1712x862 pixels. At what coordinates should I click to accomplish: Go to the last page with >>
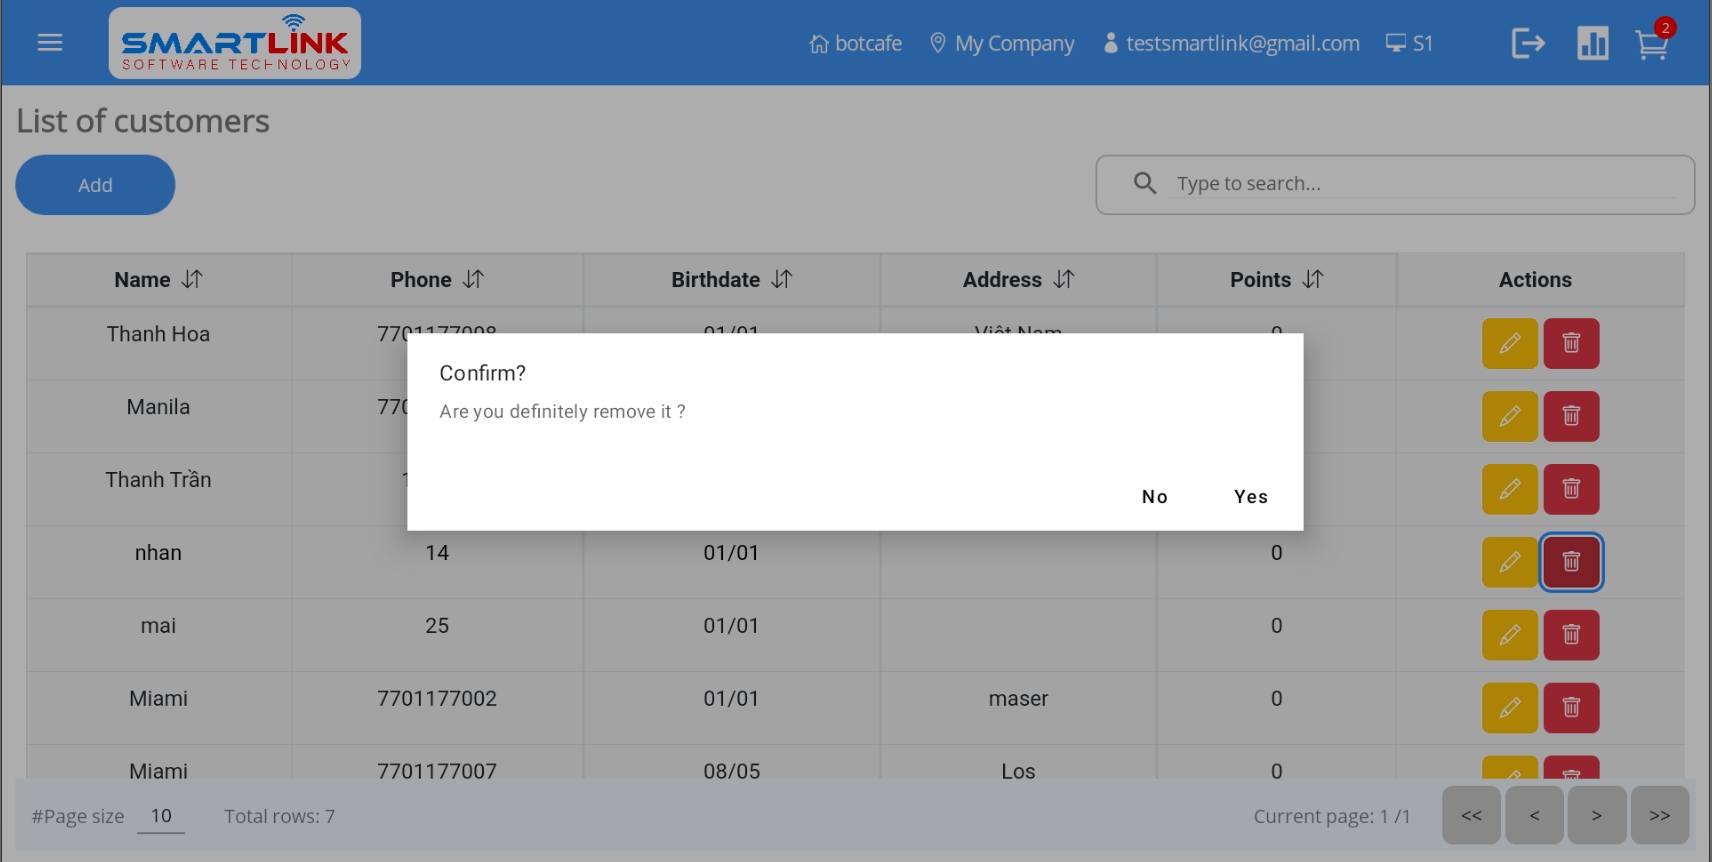pyautogui.click(x=1659, y=816)
